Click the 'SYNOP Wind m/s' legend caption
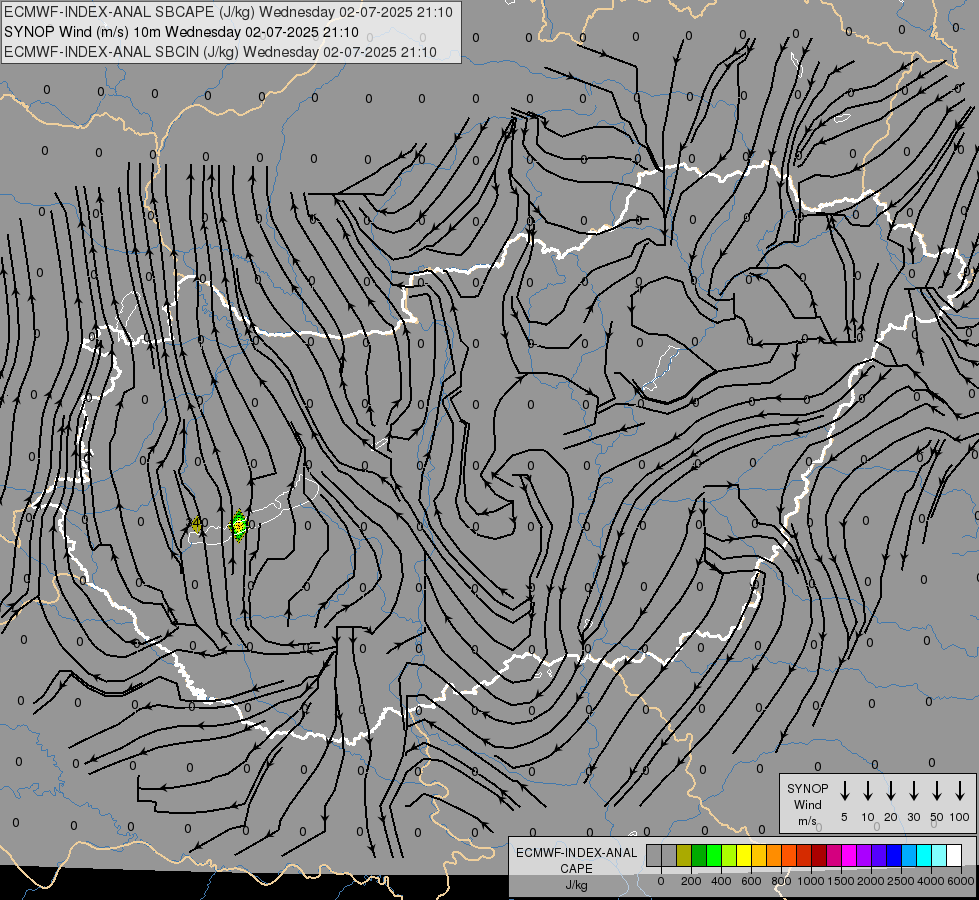 point(807,804)
